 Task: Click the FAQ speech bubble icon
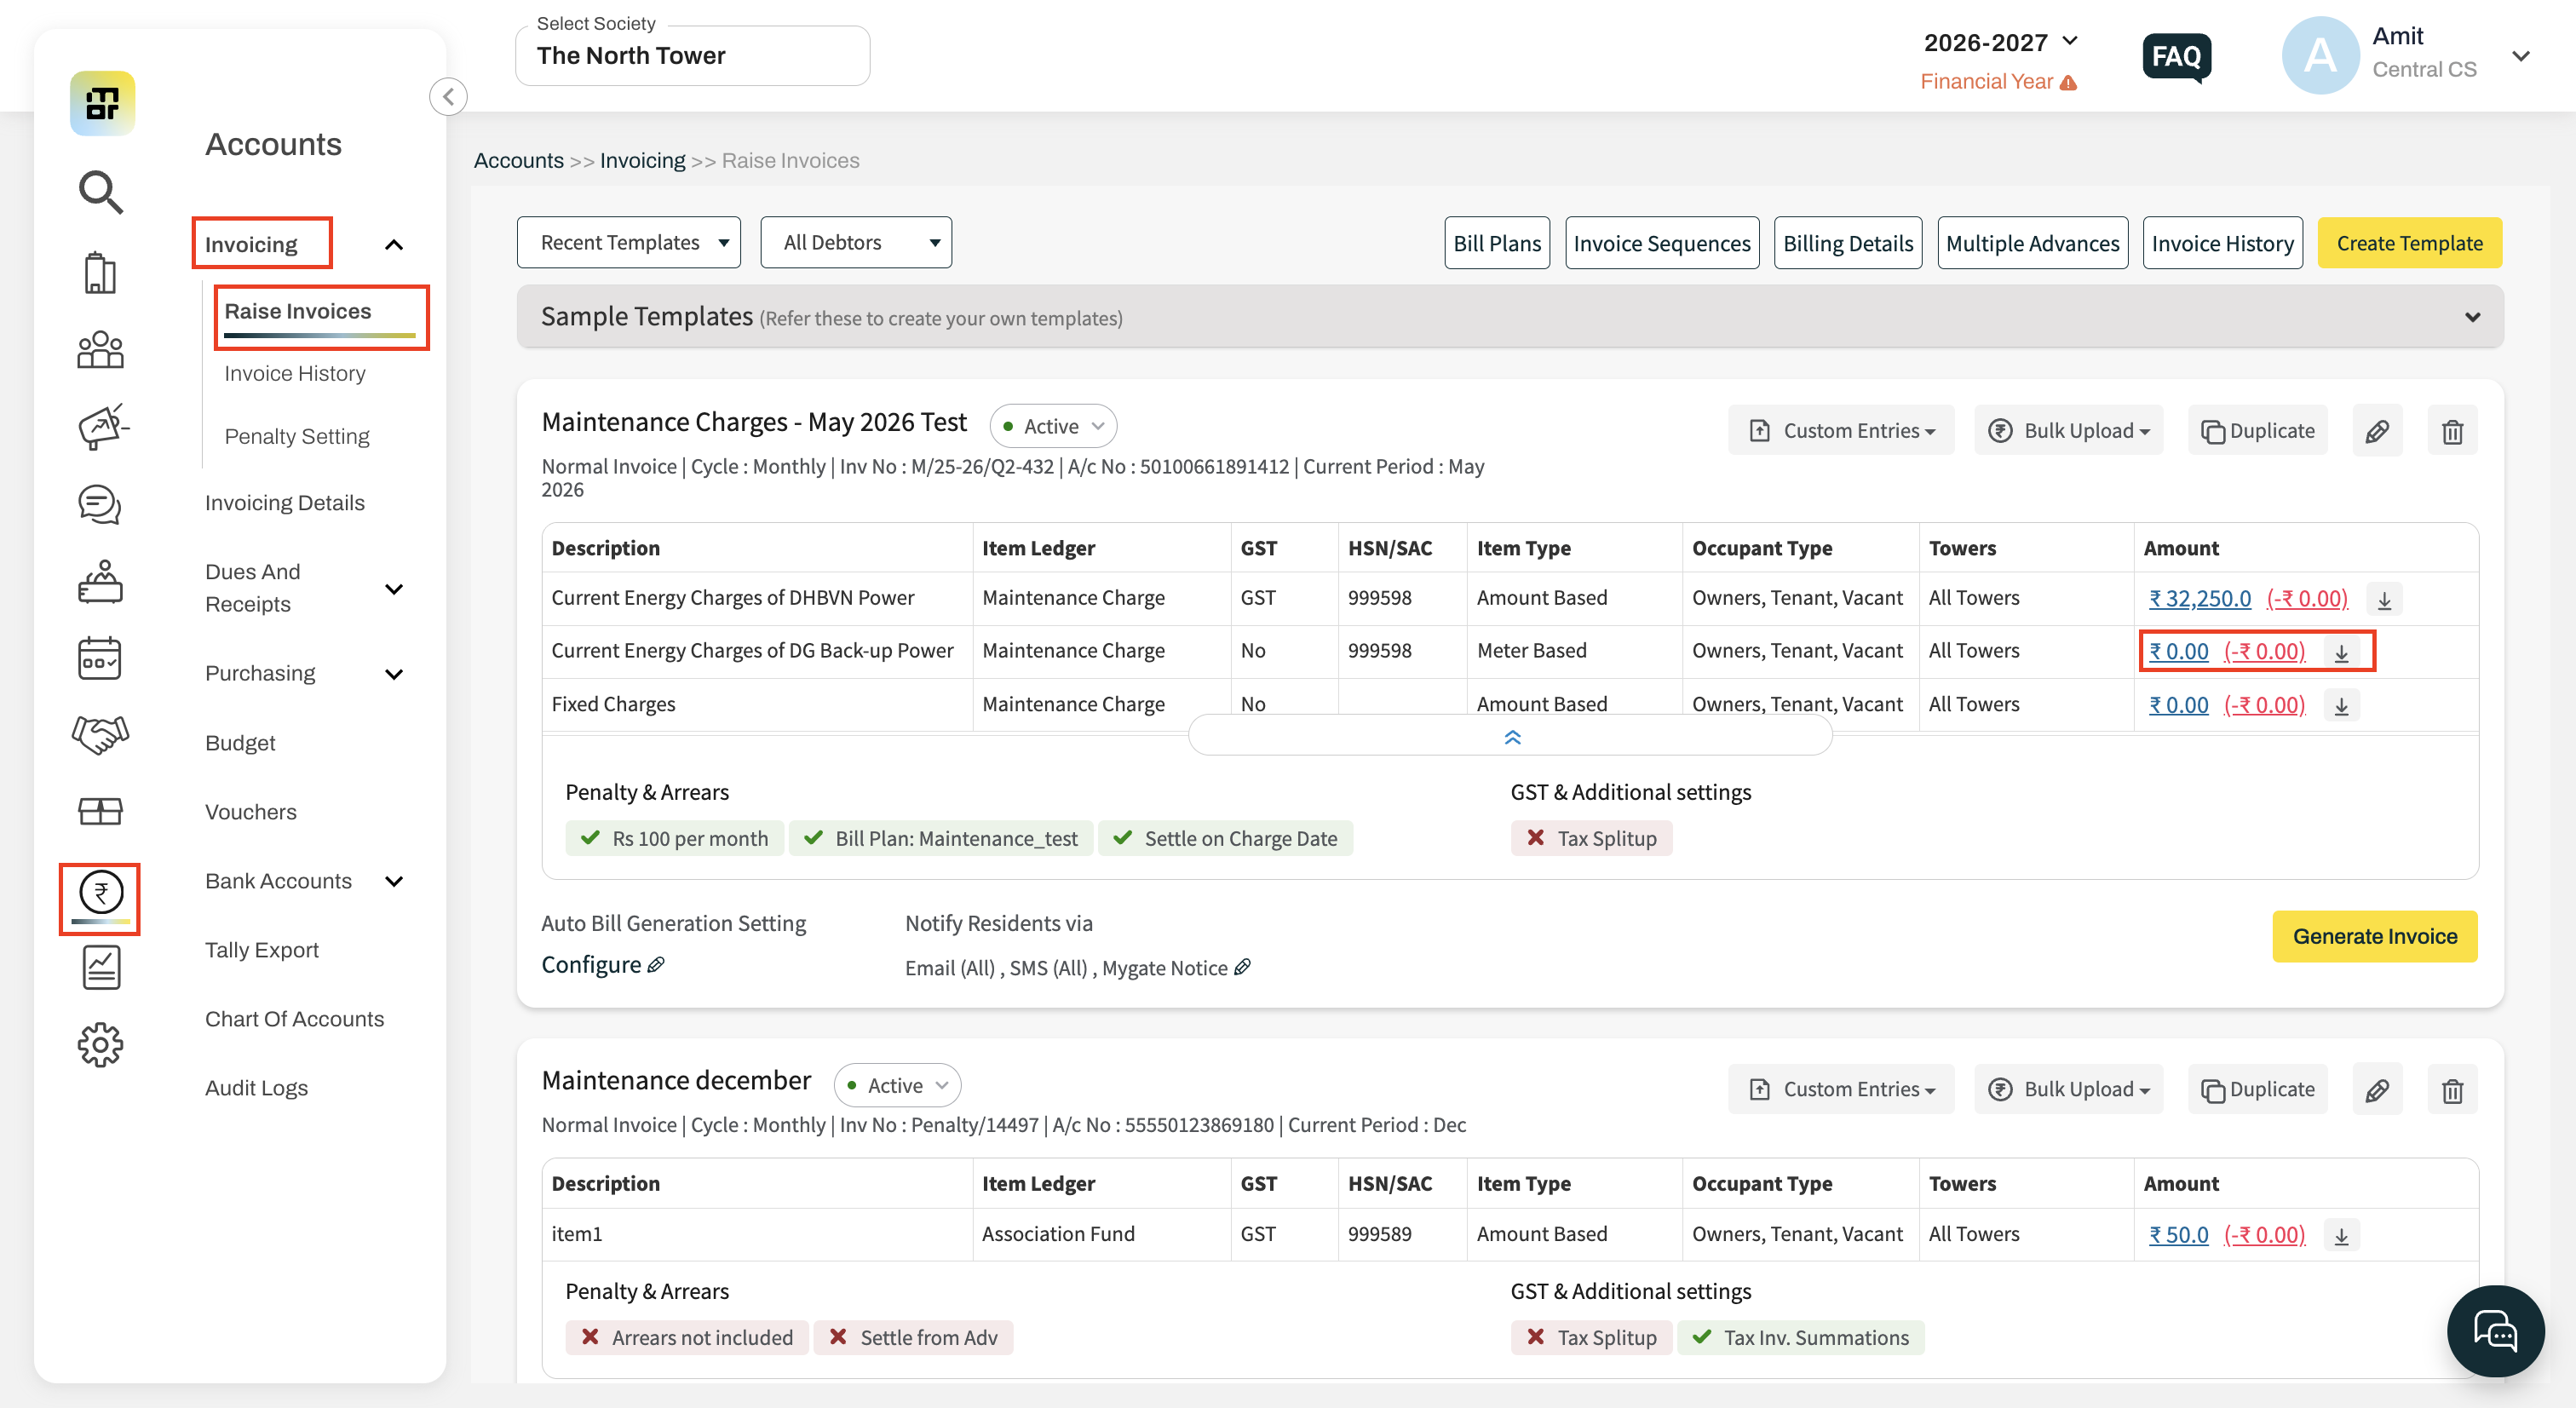tap(2176, 57)
